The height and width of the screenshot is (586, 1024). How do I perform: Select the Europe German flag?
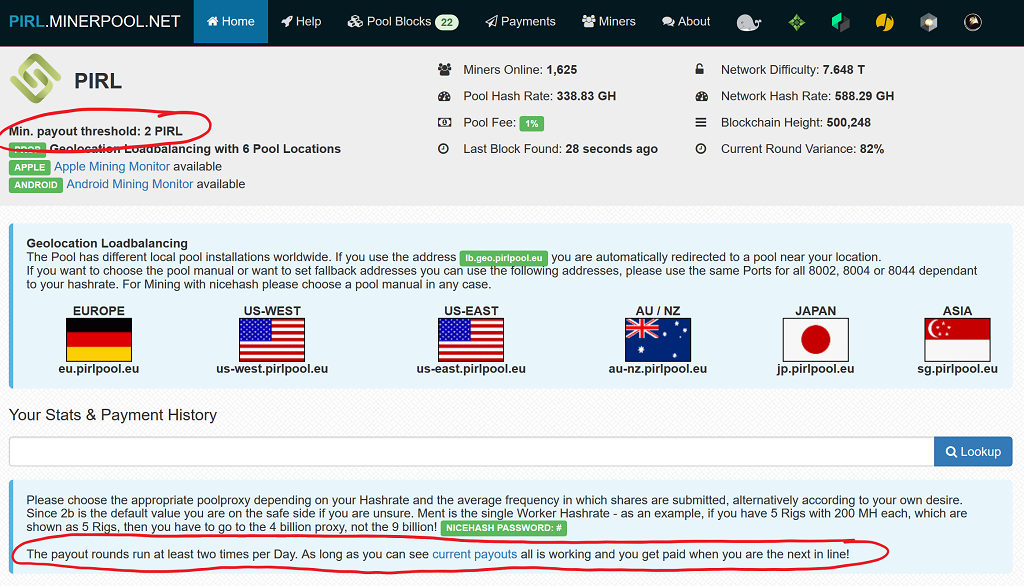pos(99,340)
